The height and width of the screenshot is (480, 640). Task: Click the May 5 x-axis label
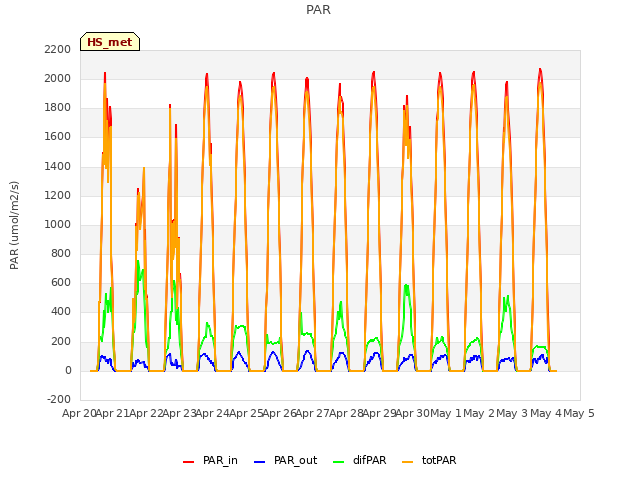click(x=579, y=413)
